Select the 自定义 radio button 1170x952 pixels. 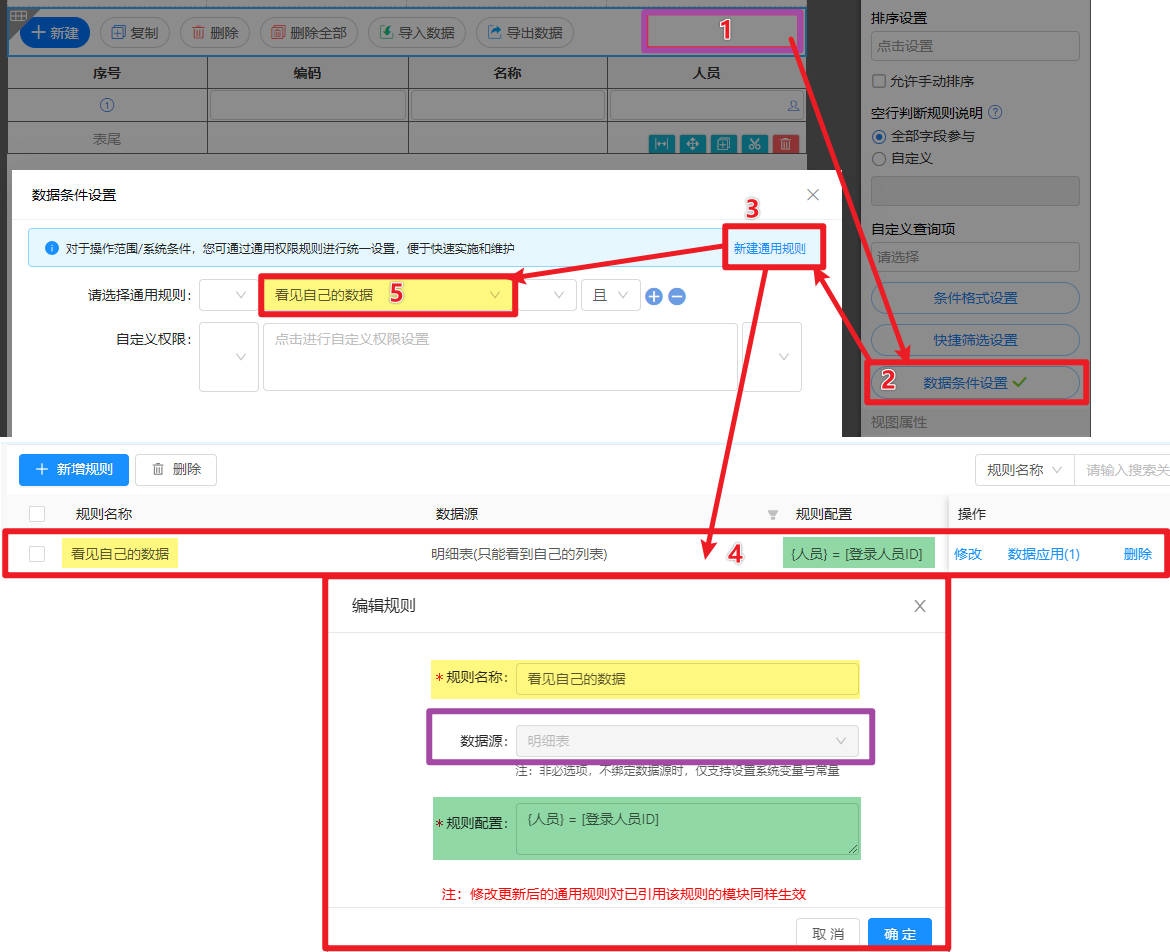pyautogui.click(x=879, y=158)
